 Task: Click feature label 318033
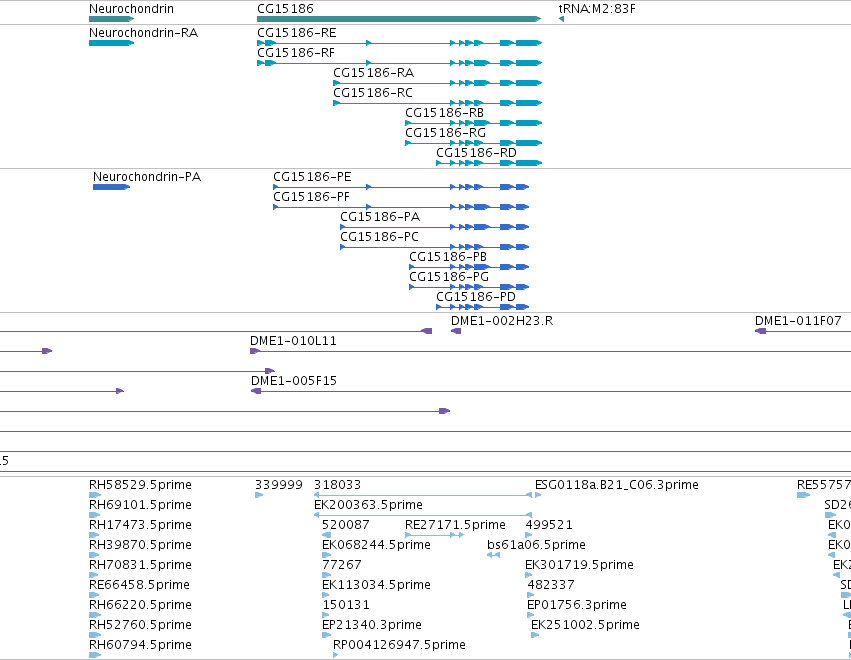point(338,485)
